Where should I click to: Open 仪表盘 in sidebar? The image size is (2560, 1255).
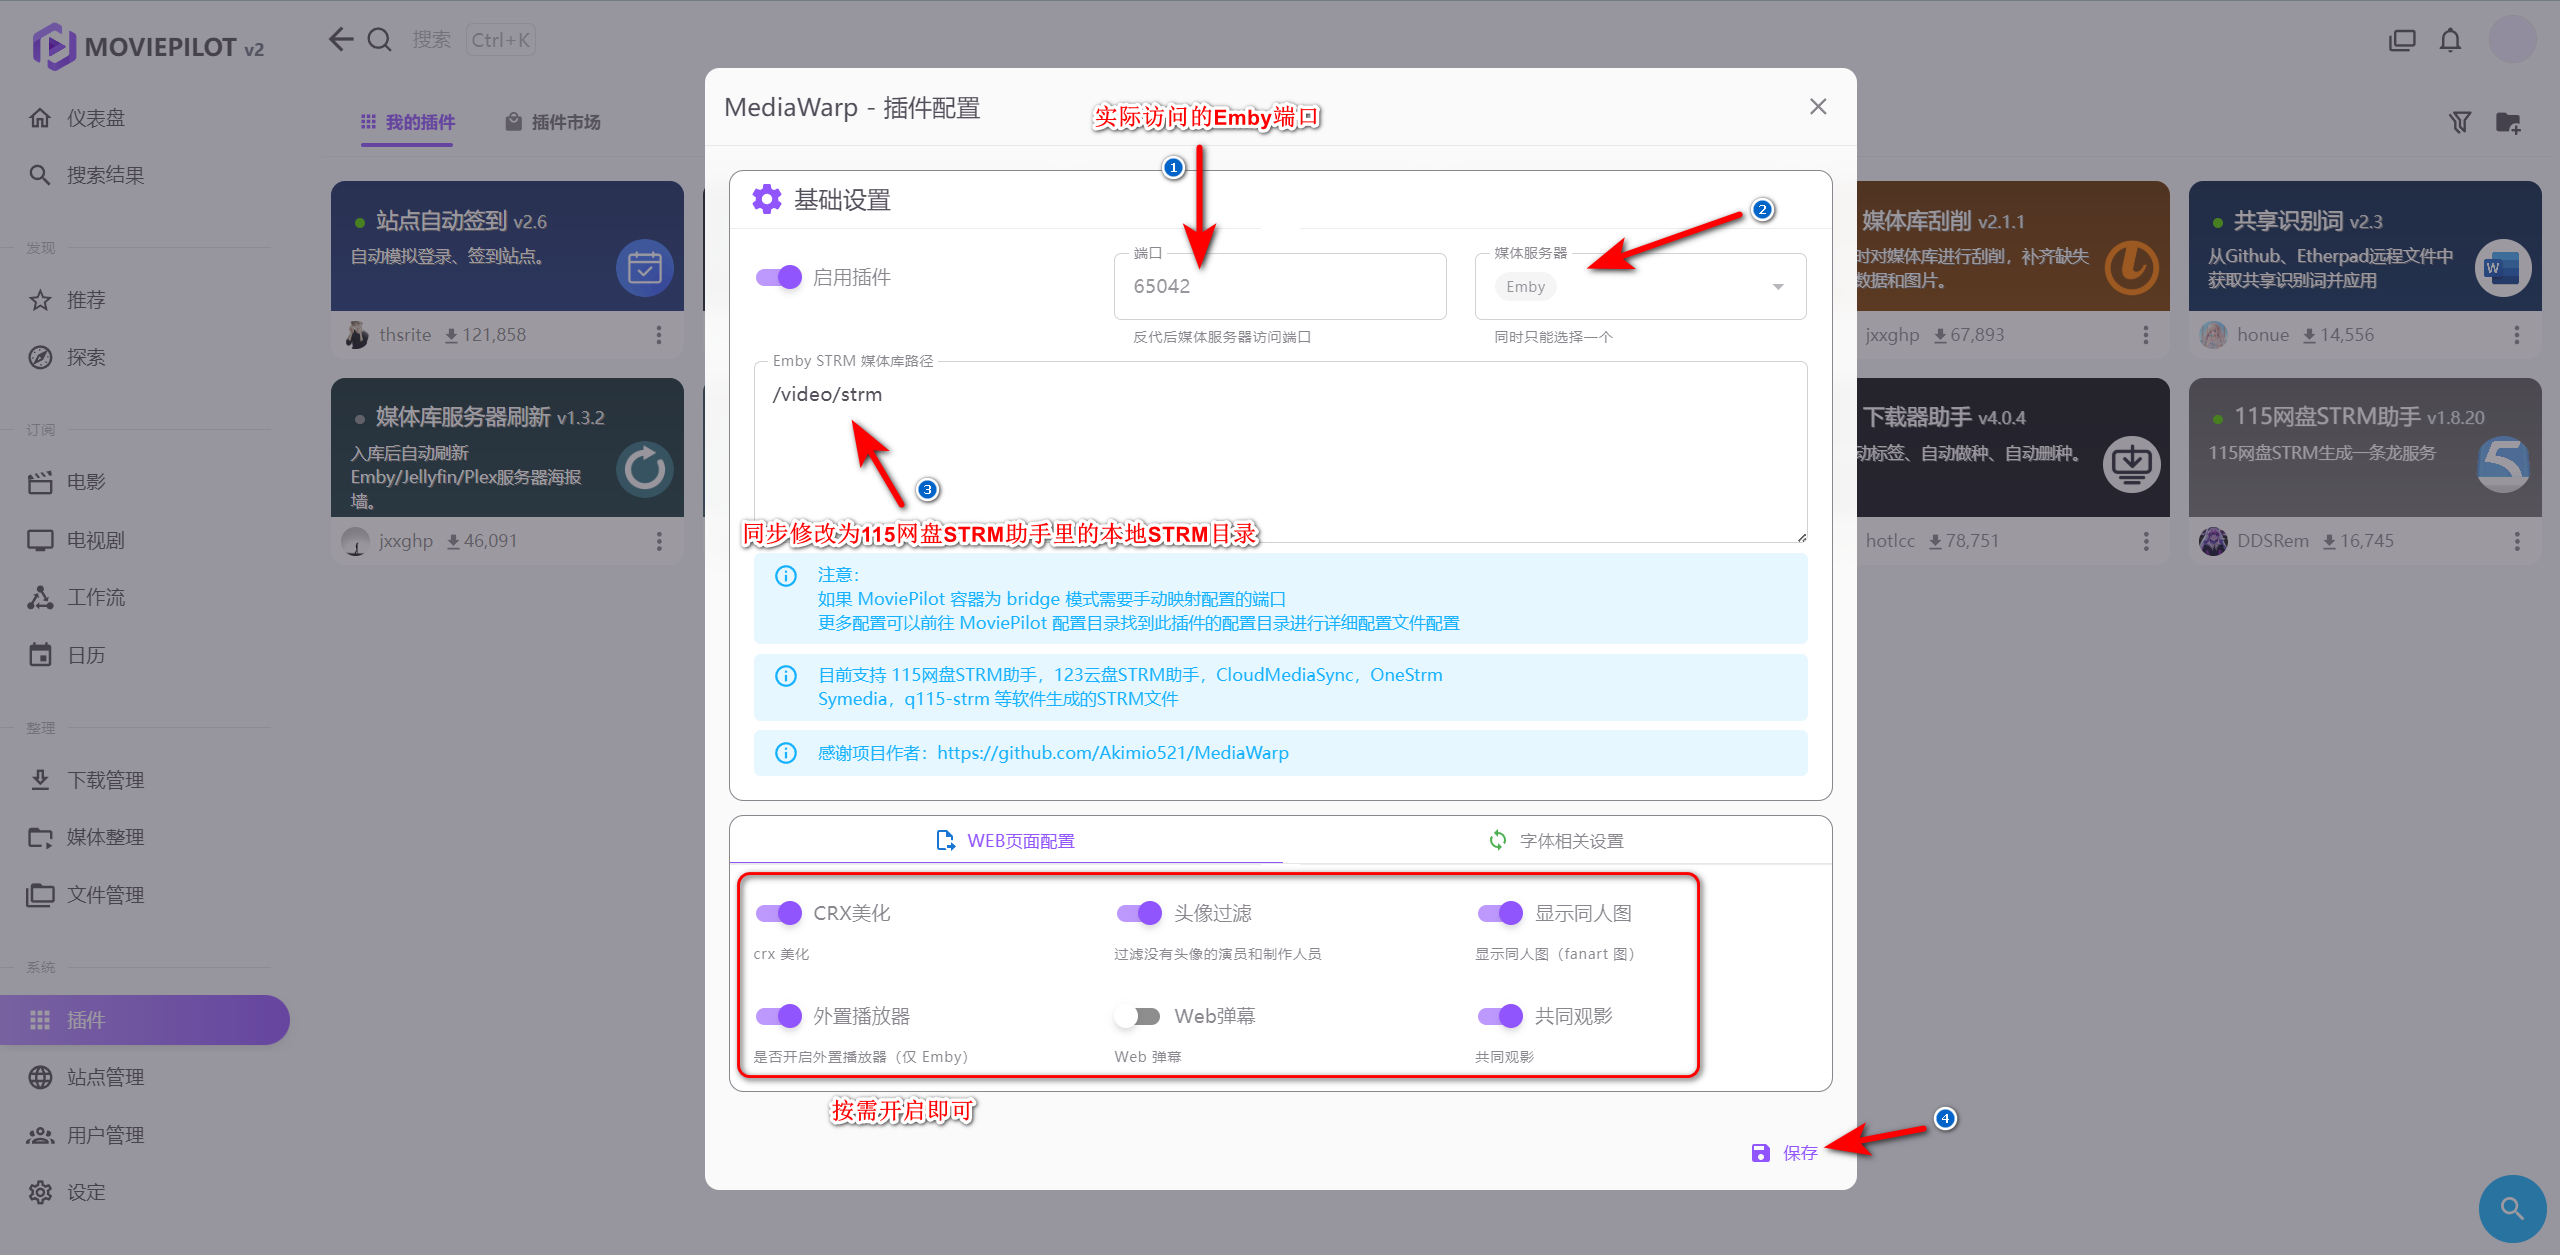[x=145, y=118]
